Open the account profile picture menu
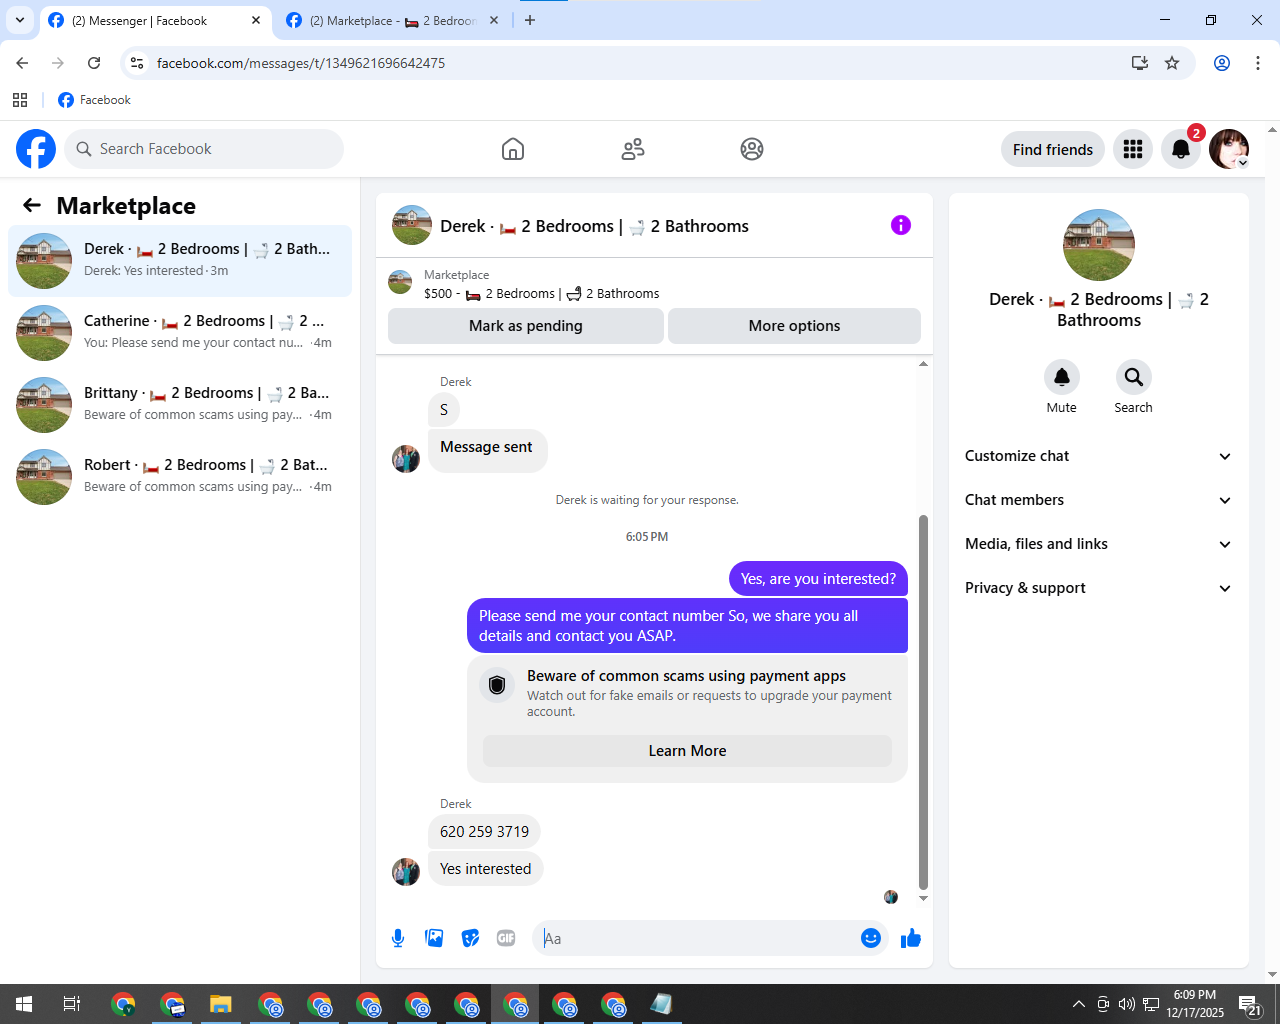The width and height of the screenshot is (1280, 1024). click(x=1229, y=149)
